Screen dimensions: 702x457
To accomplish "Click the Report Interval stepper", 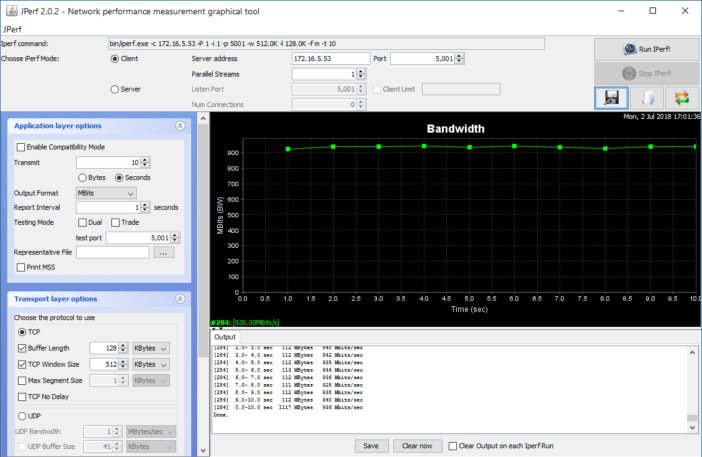I will pos(145,208).
